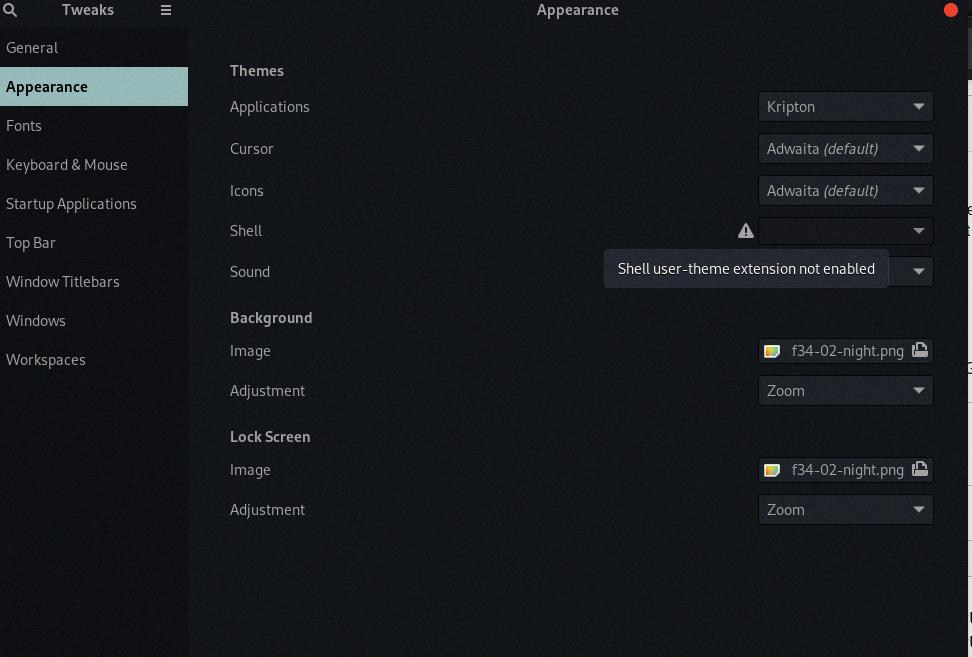Viewport: 972px width, 657px height.
Task: Click the Lock Screen image file browse icon
Action: 919,469
